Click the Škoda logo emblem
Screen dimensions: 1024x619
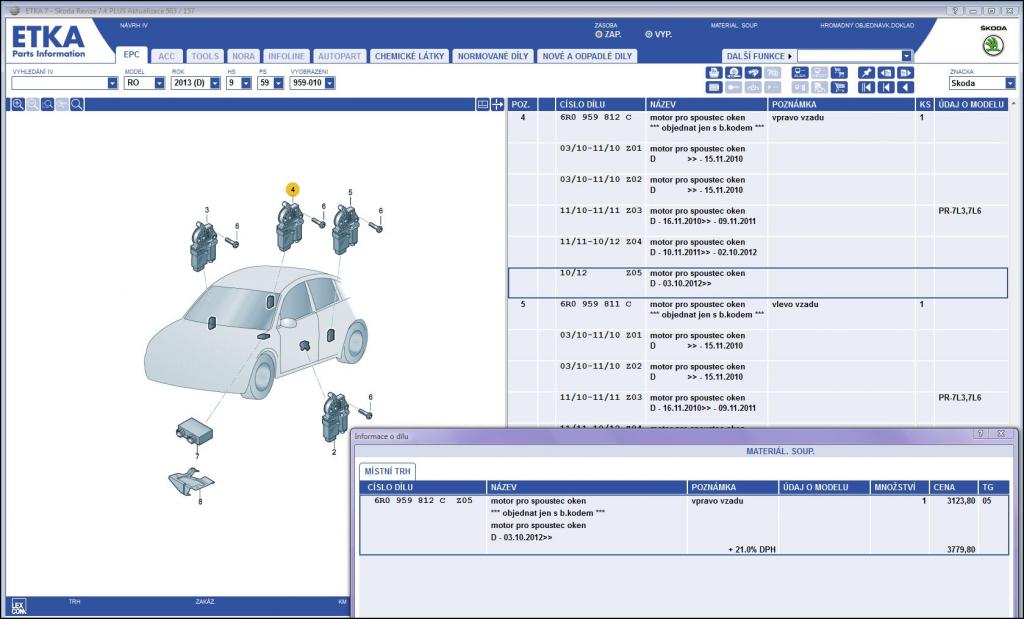993,45
